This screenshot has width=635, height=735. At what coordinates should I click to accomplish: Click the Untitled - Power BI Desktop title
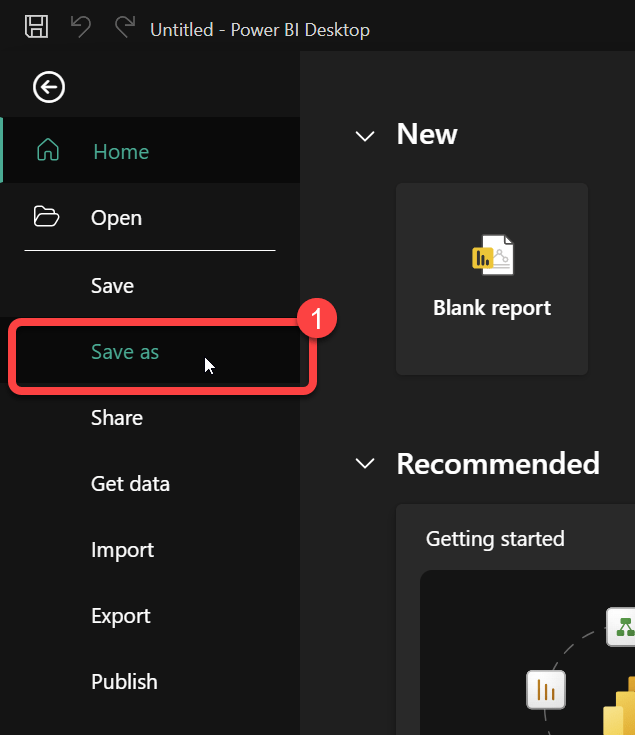[260, 30]
